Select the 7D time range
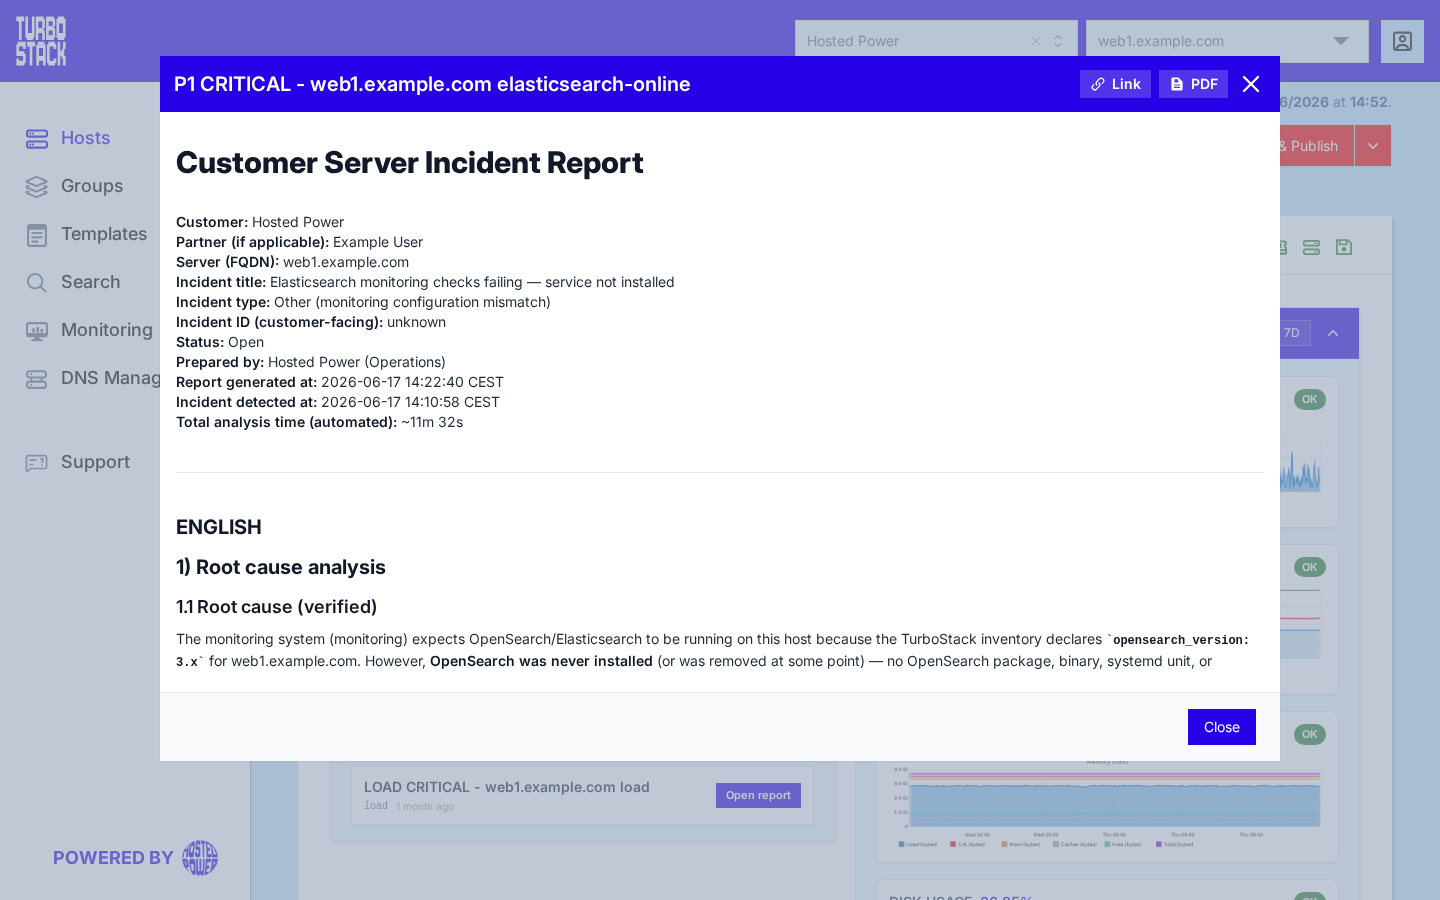This screenshot has height=900, width=1440. click(x=1294, y=333)
